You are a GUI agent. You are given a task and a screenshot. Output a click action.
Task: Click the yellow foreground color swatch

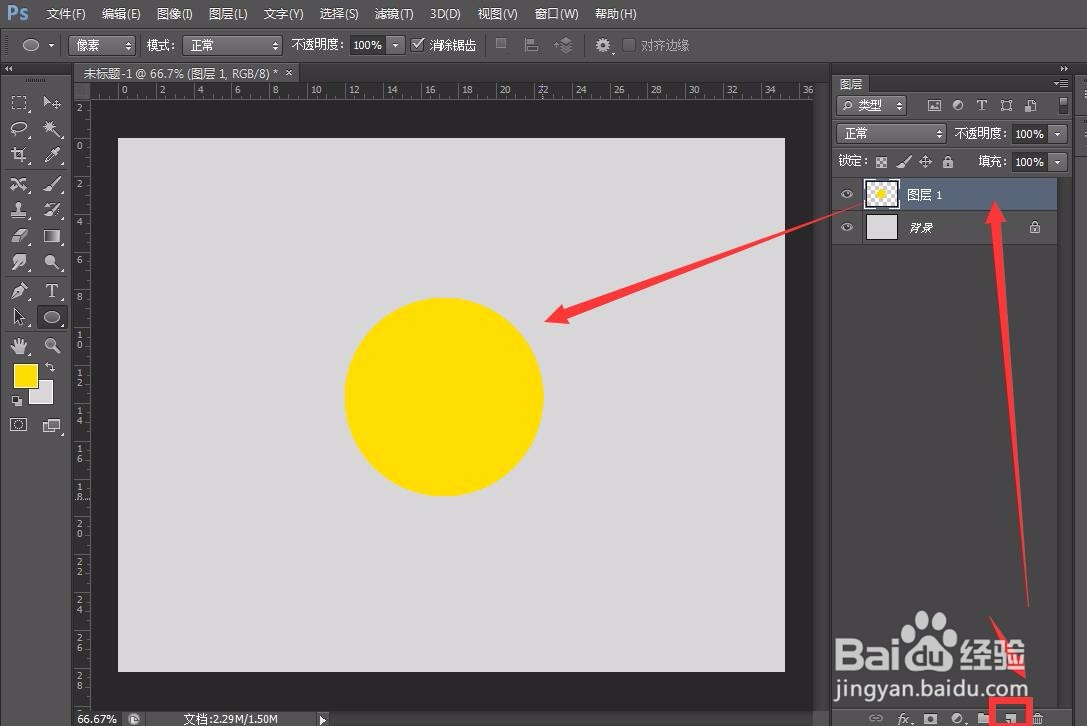(25, 377)
